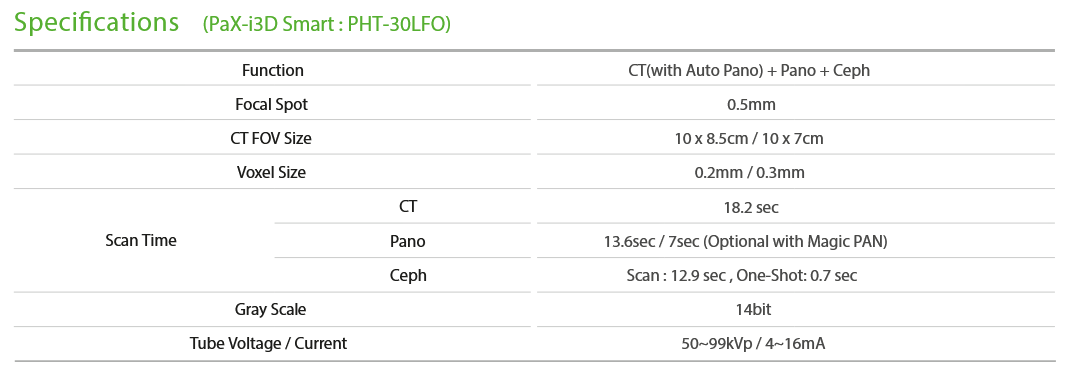
Task: Click the Function row label
Action: pos(273,70)
